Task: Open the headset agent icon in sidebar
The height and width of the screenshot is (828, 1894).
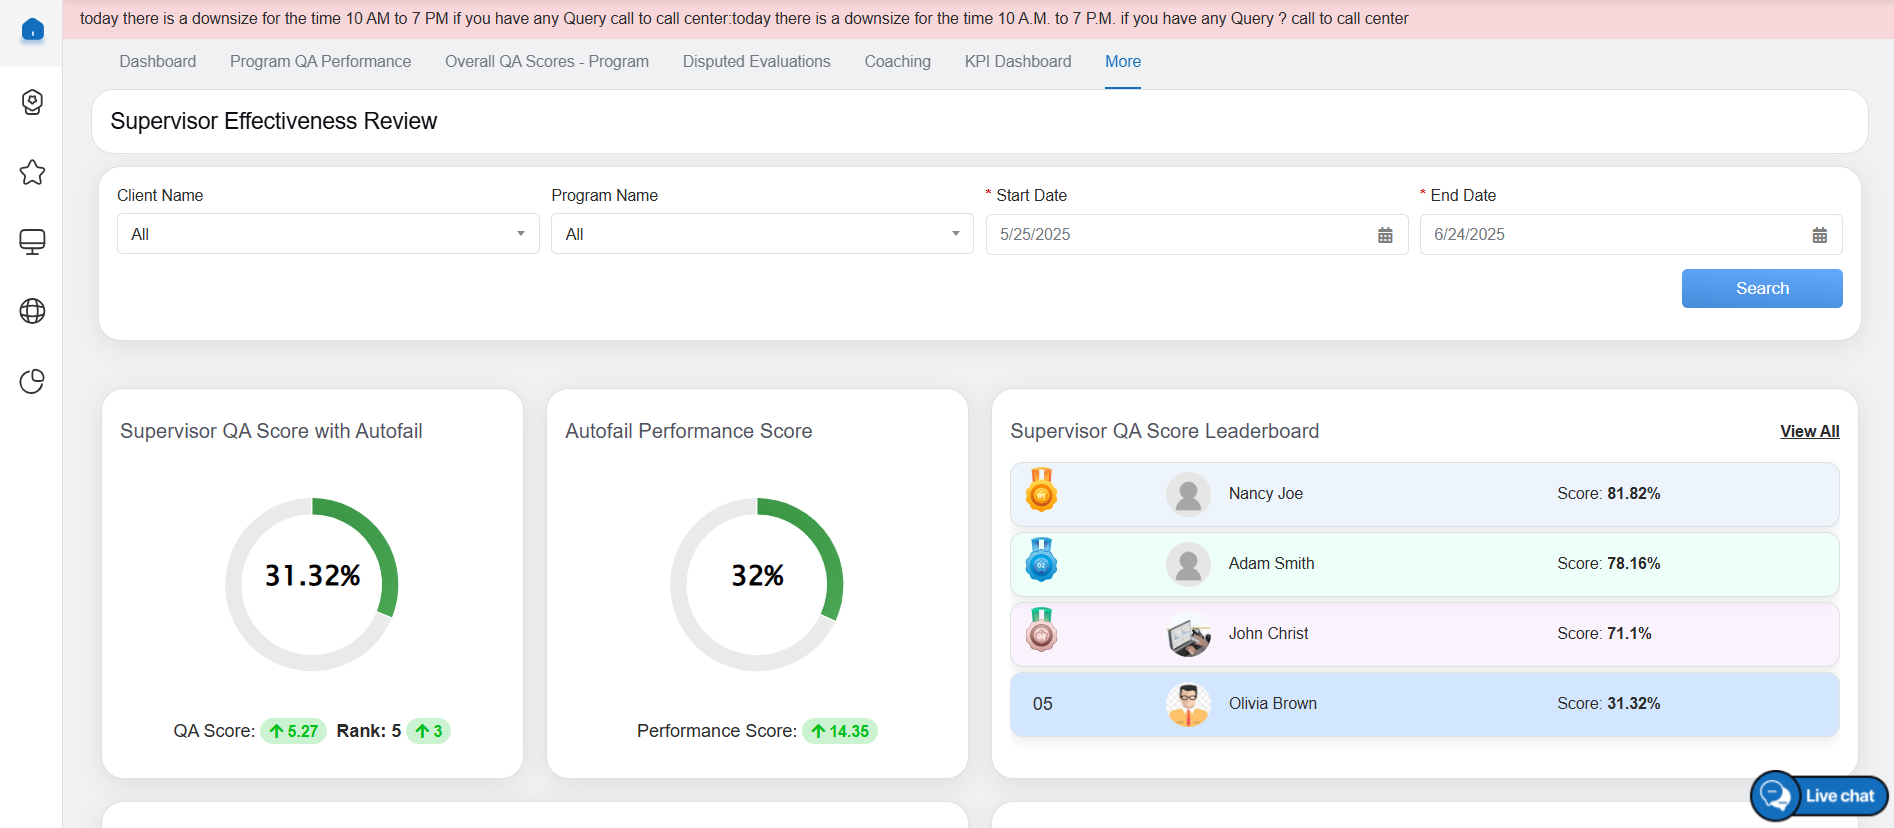Action: click(32, 102)
